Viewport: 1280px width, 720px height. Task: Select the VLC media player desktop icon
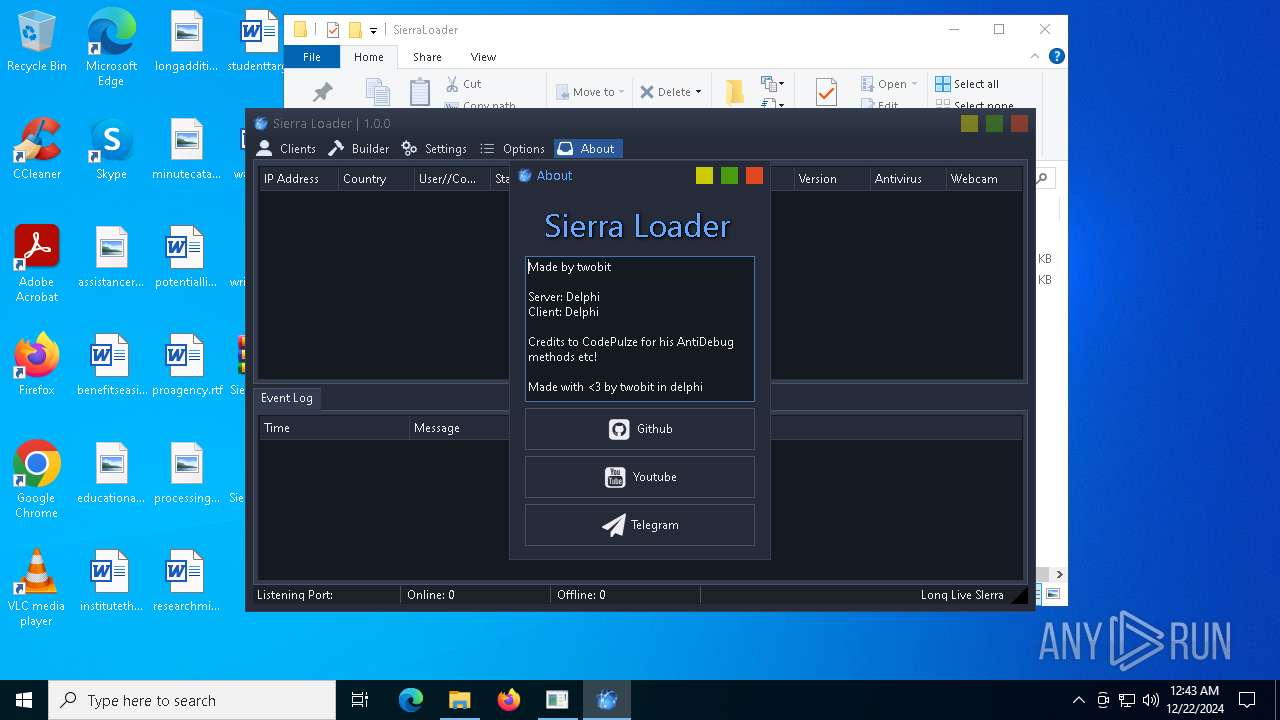(37, 588)
